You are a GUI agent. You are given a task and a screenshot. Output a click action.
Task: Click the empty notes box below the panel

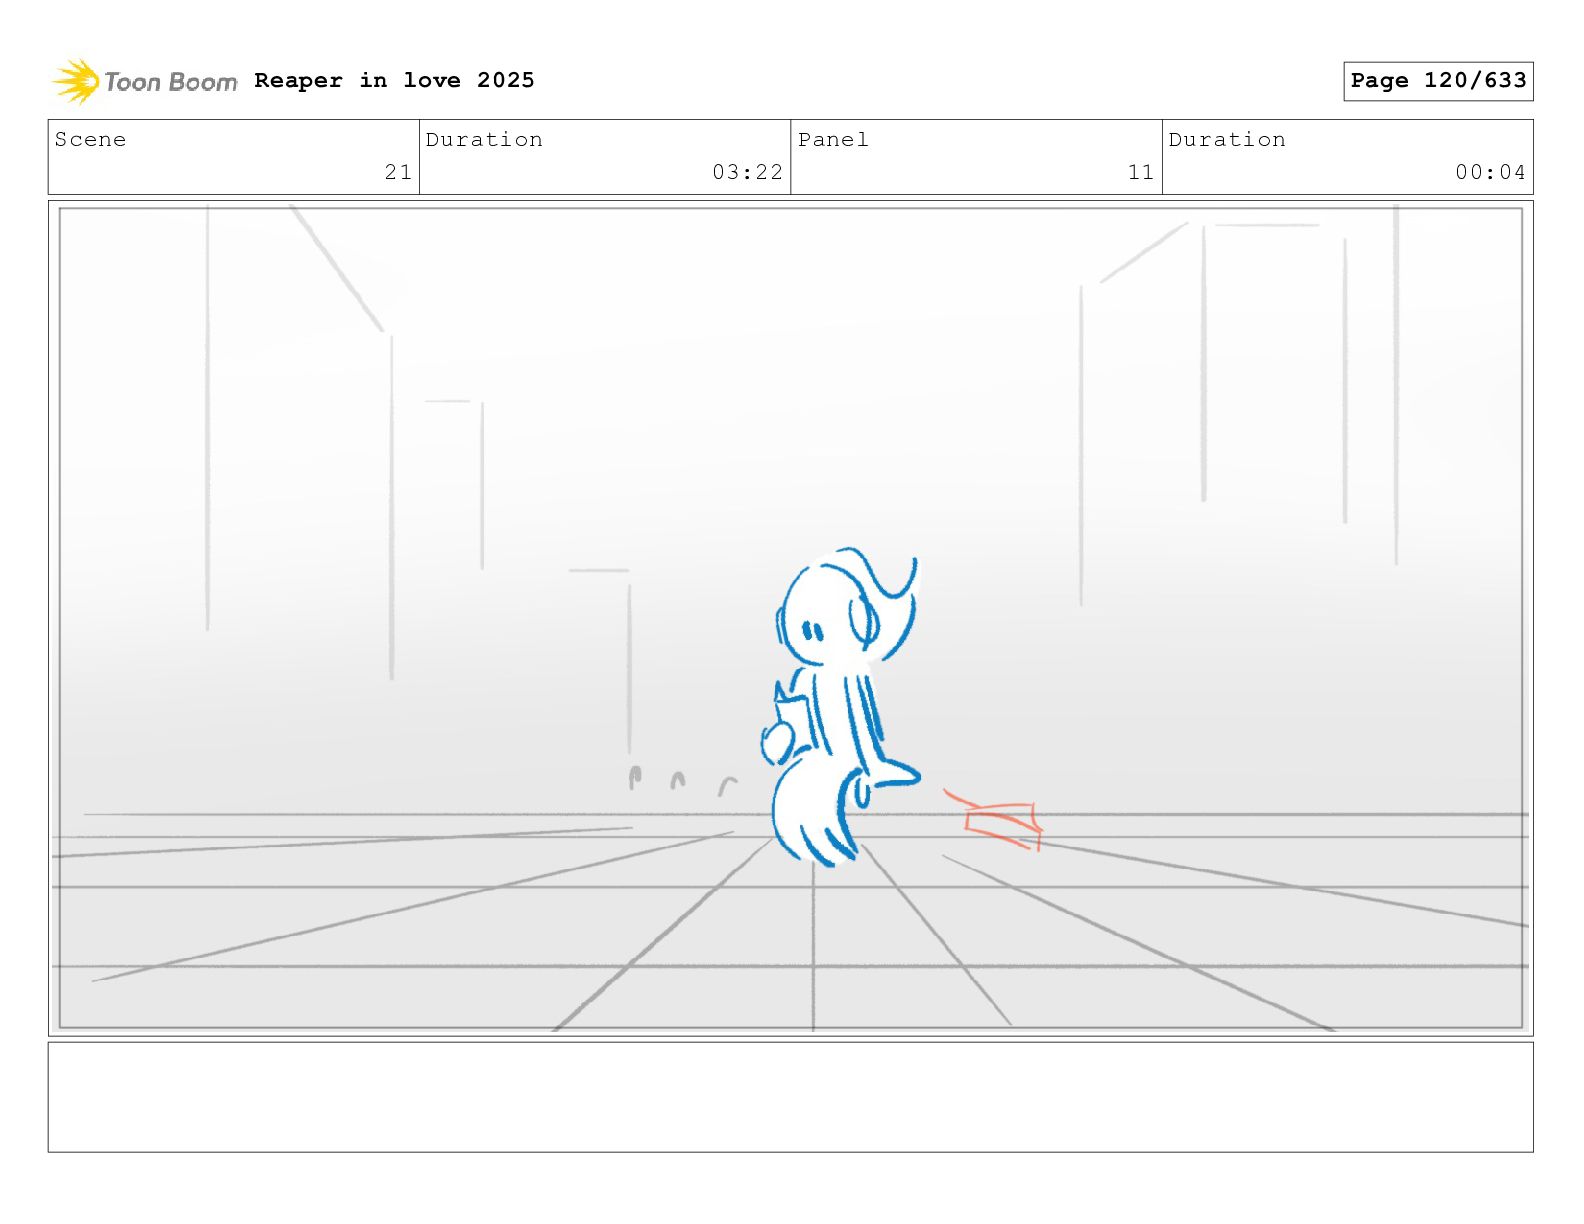tap(790, 1097)
